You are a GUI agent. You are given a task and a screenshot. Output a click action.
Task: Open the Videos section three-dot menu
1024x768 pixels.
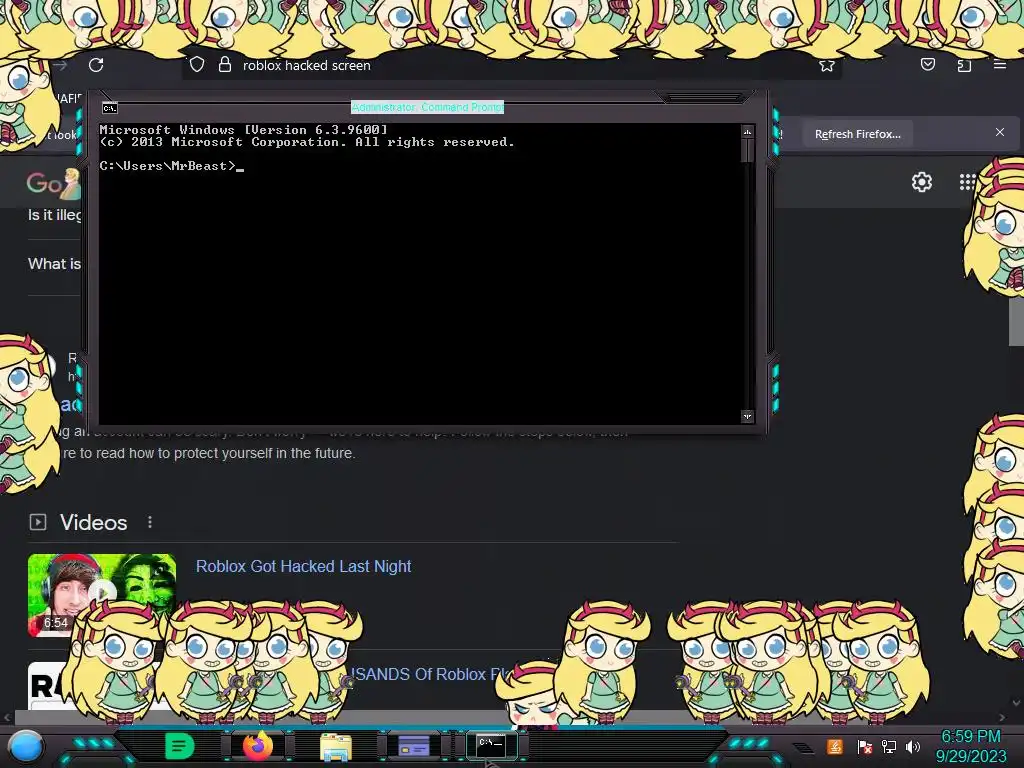pyautogui.click(x=150, y=522)
